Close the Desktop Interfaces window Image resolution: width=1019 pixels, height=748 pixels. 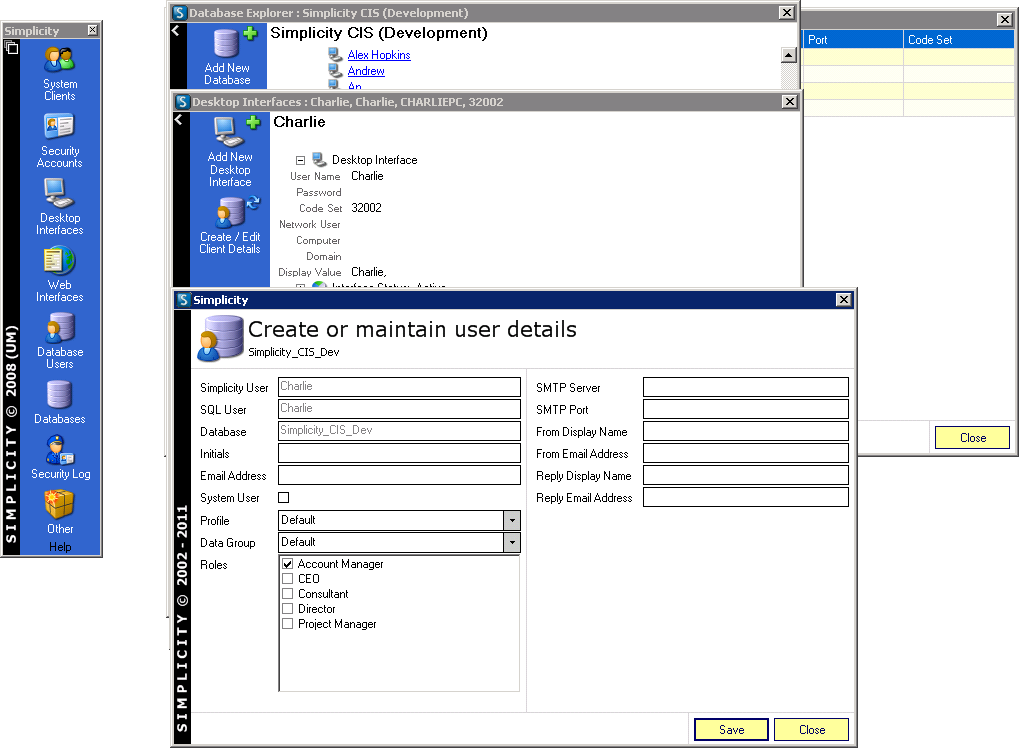tap(789, 101)
